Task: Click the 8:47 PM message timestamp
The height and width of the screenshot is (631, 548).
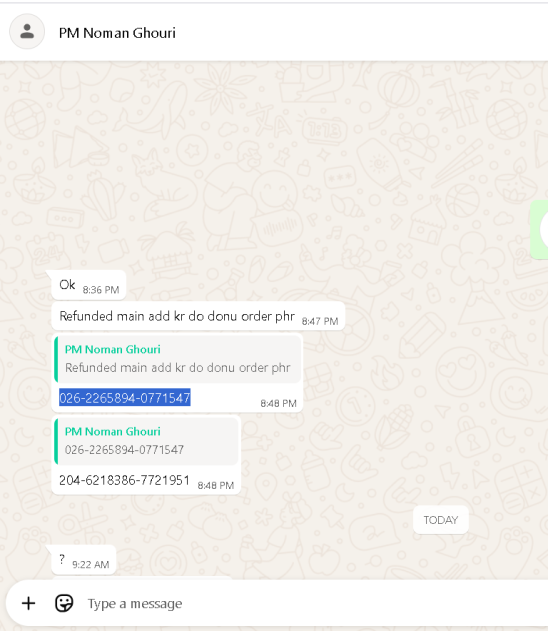Action: 320,321
